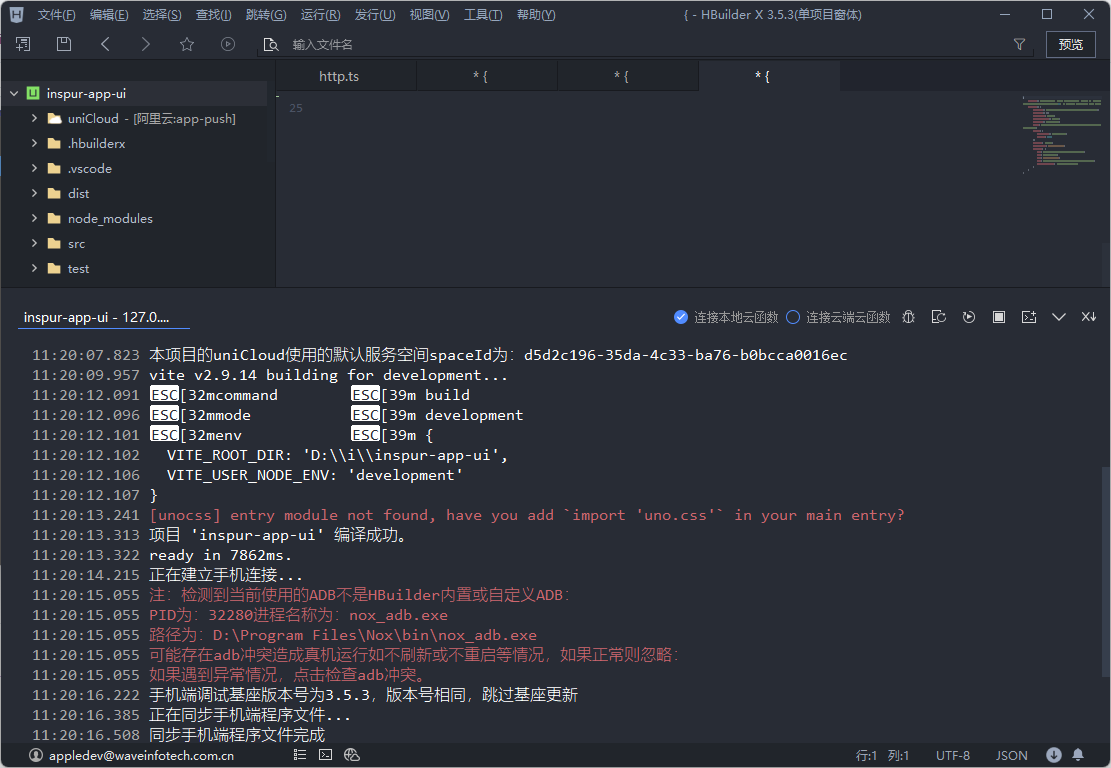Click the device resync icon in console
The image size is (1111, 768).
point(938,317)
